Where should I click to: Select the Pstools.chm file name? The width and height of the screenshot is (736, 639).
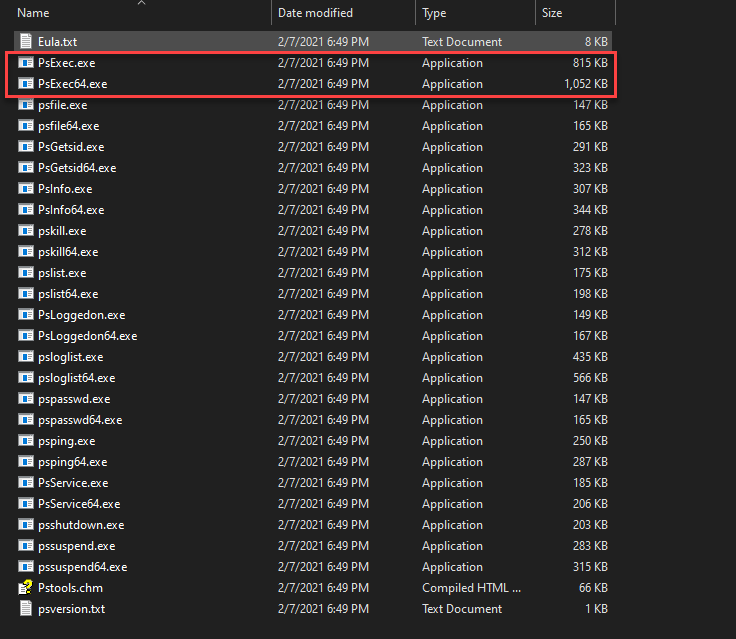click(x=70, y=588)
